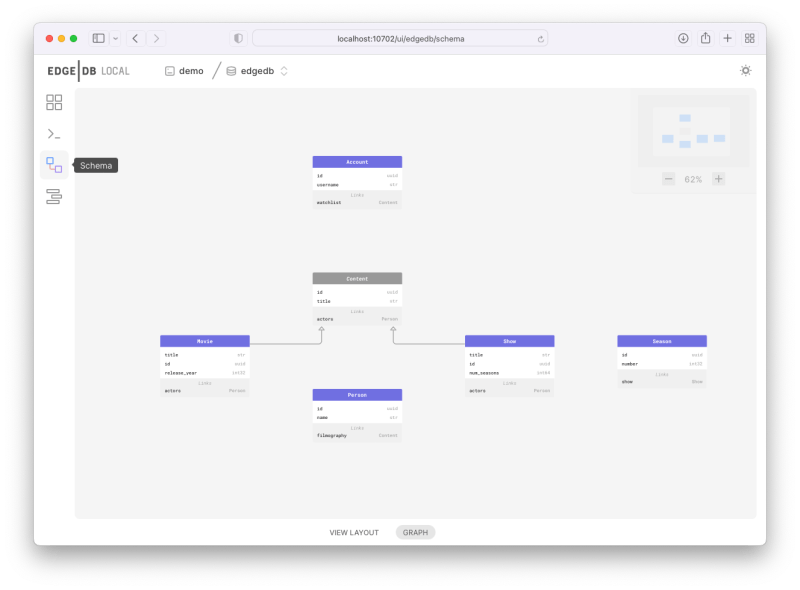
Task: Open a new tab with plus icon
Action: pyautogui.click(x=728, y=38)
